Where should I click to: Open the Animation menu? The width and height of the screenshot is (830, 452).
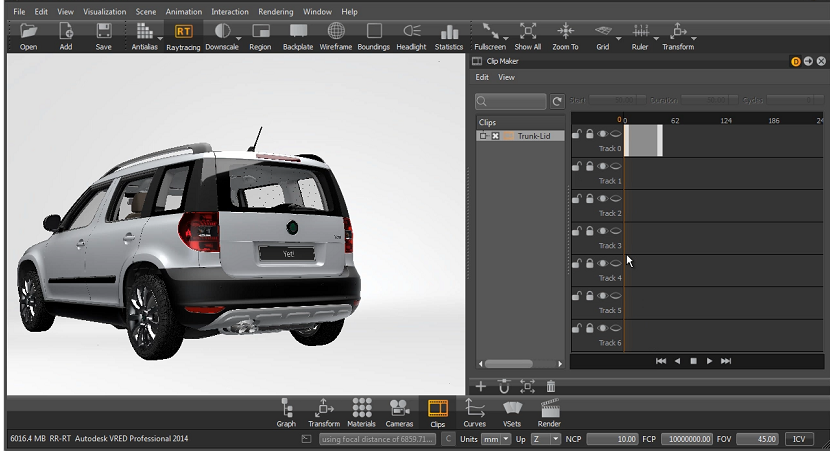click(x=184, y=11)
